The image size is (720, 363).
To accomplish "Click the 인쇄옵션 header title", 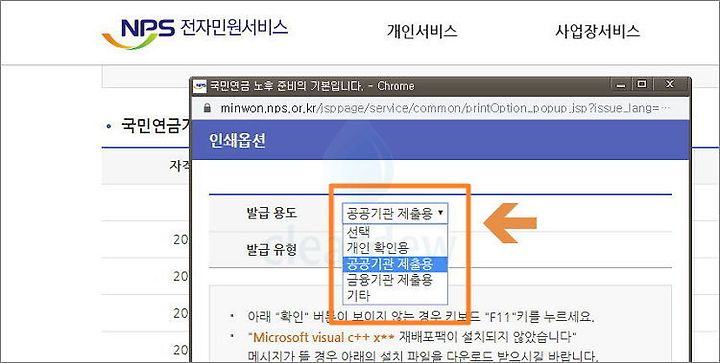I will (x=237, y=140).
